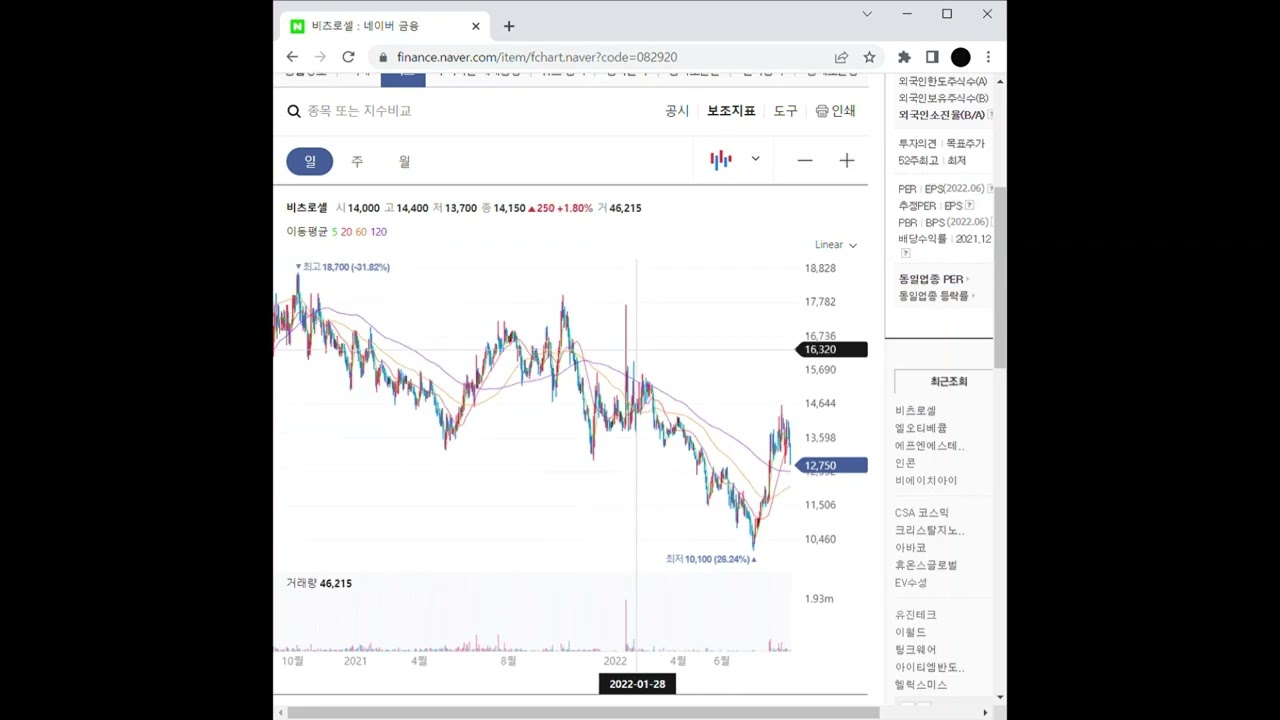Viewport: 1280px width, 720px height.
Task: Close the 비츠로셀 browser tab
Action: coord(476,26)
